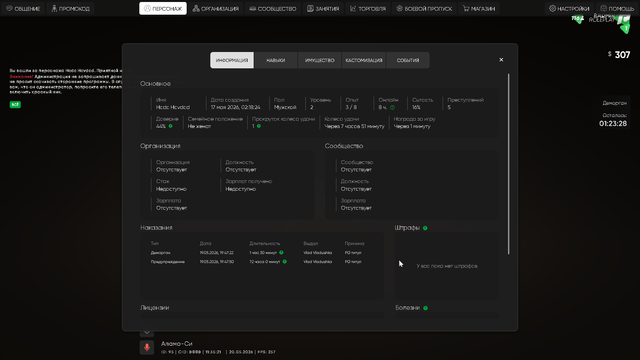Open the Торговля menu
This screenshot has width=640, height=360.
coord(368,9)
